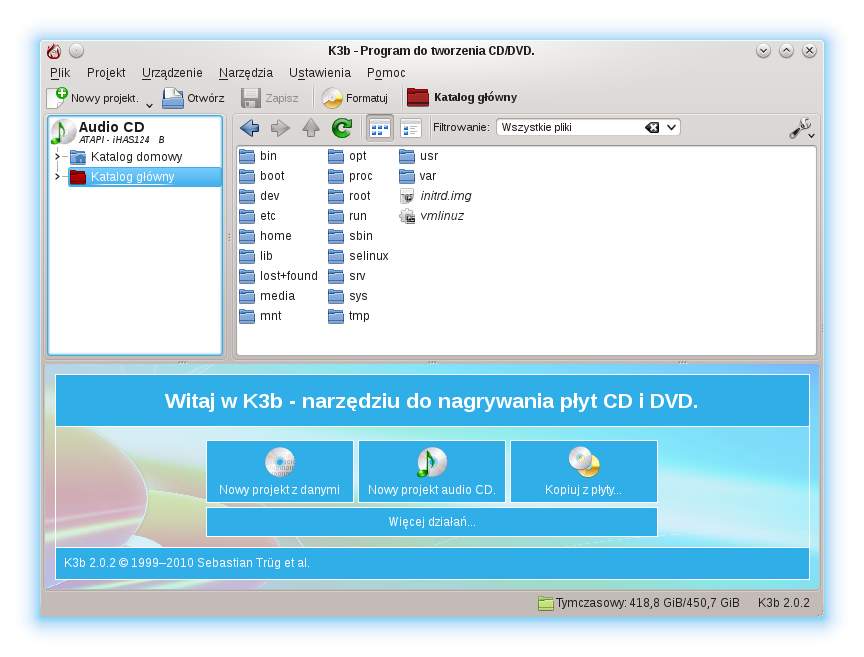
Task: Select the sbin folder
Action: 350,236
